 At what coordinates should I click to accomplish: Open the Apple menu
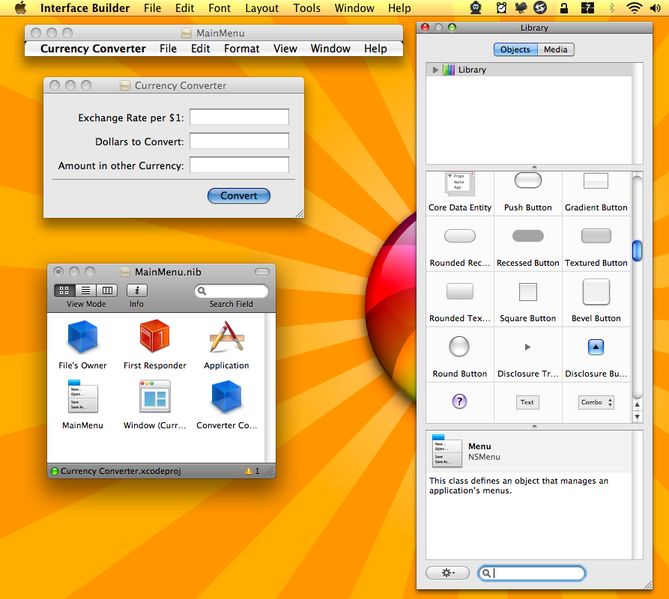(x=20, y=8)
